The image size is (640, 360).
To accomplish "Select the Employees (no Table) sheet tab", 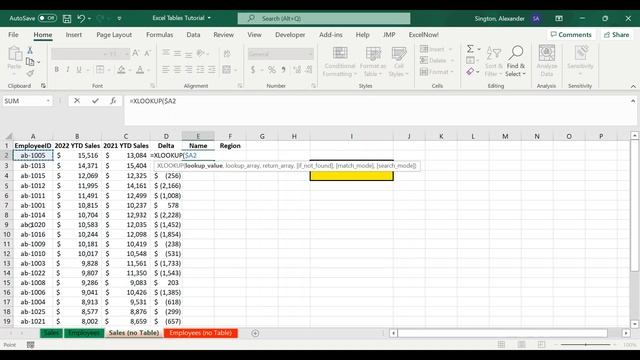I will click(x=200, y=333).
